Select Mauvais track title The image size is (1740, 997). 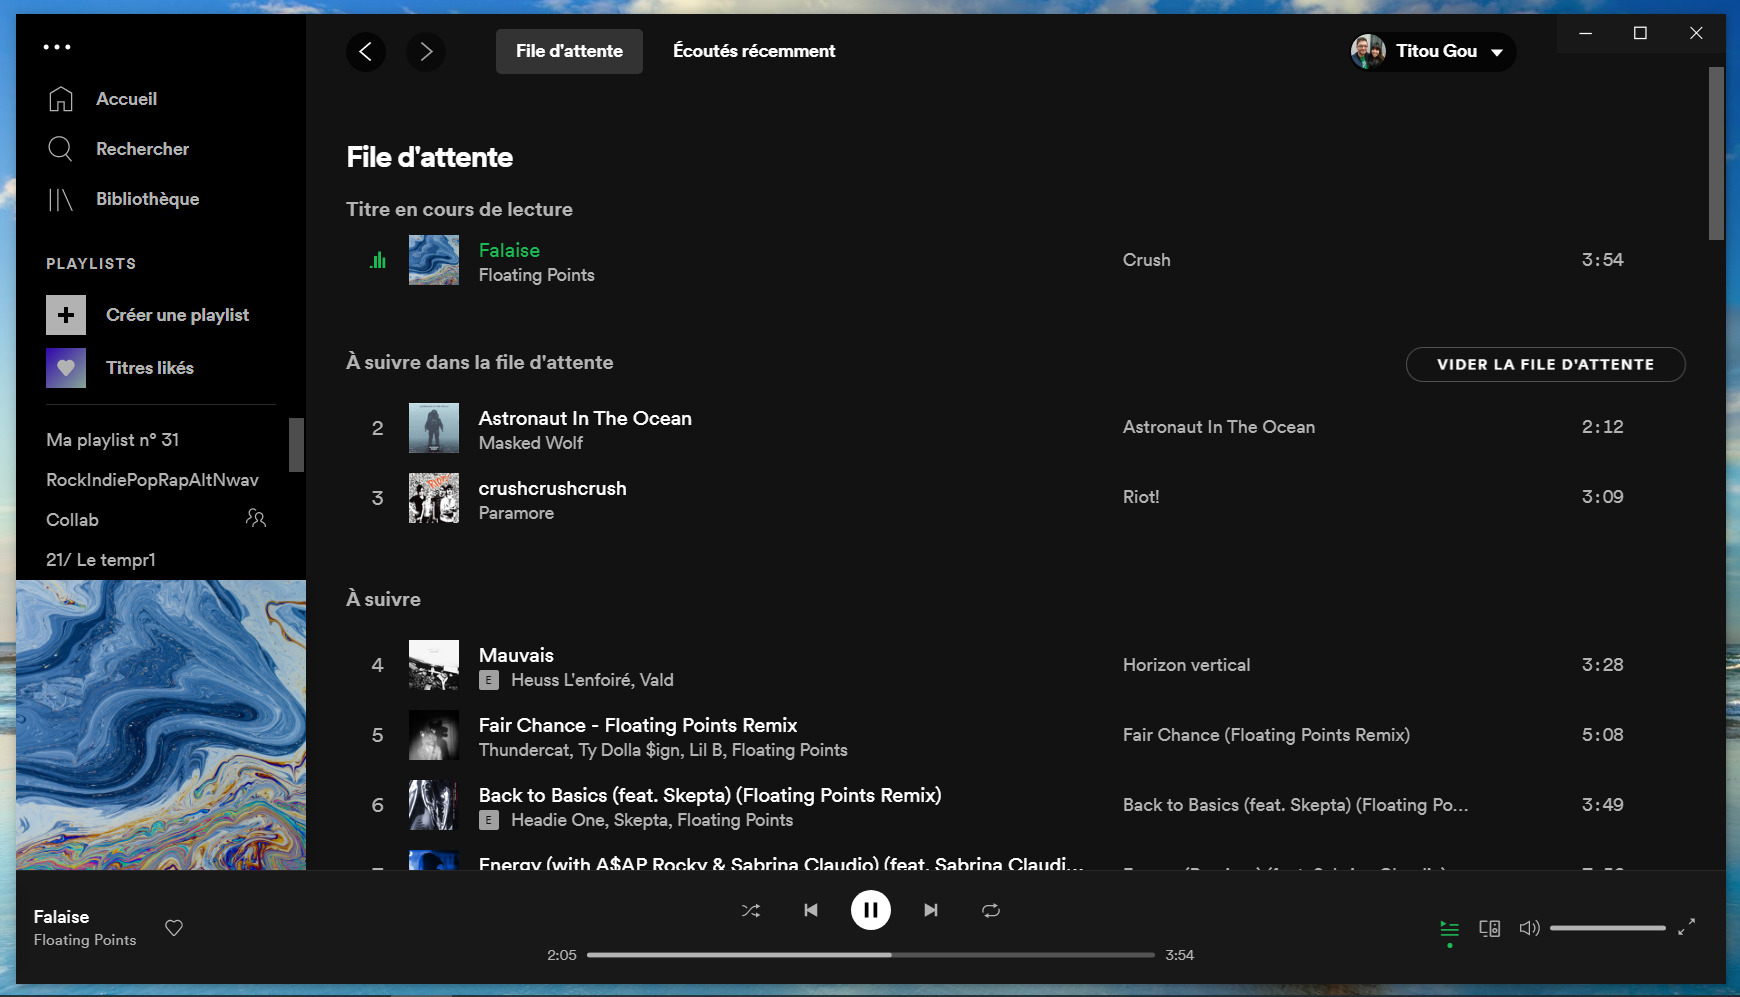pos(516,655)
